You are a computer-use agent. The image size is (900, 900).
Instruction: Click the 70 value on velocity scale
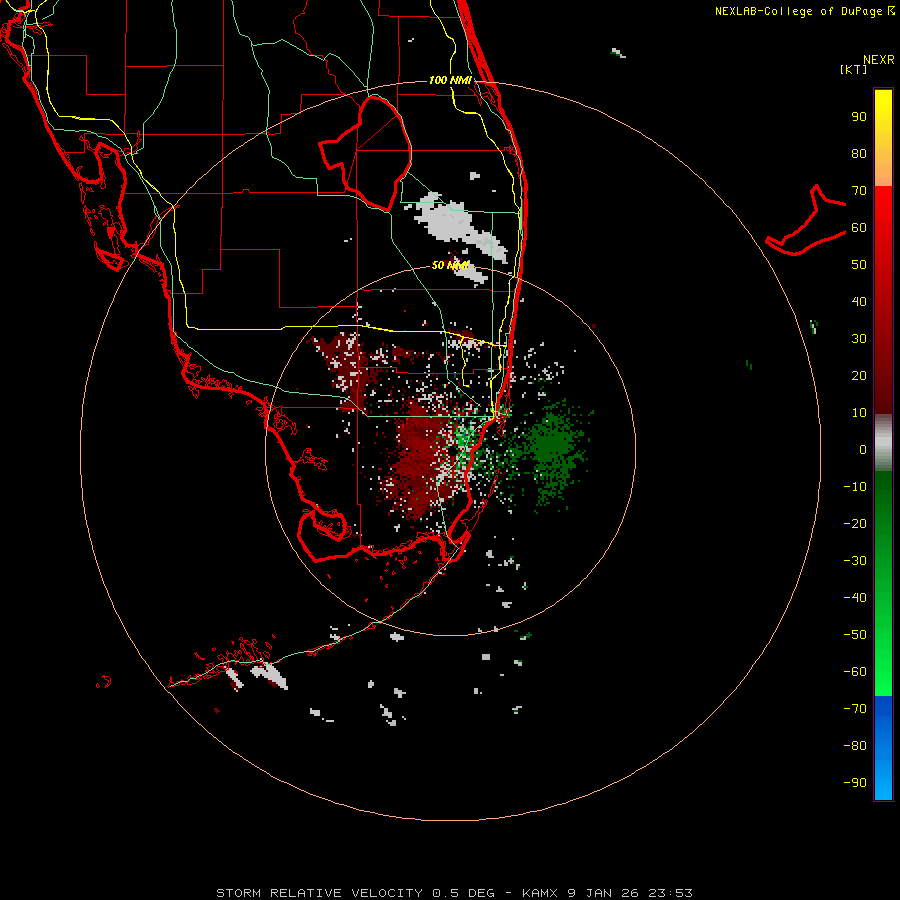click(859, 191)
